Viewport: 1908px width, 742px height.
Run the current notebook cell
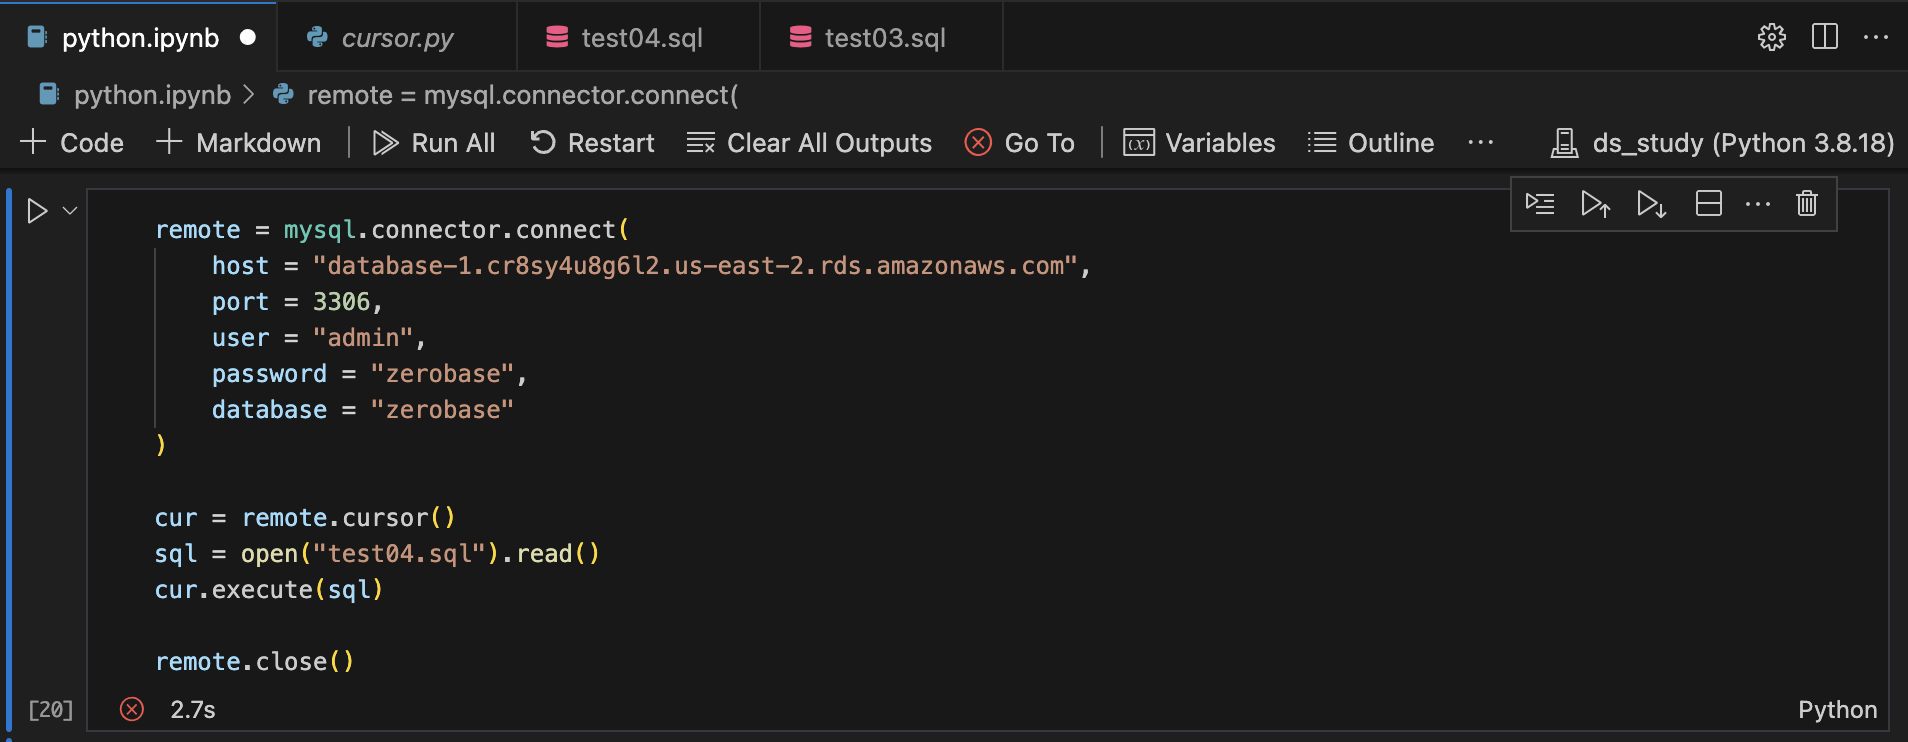pyautogui.click(x=37, y=211)
